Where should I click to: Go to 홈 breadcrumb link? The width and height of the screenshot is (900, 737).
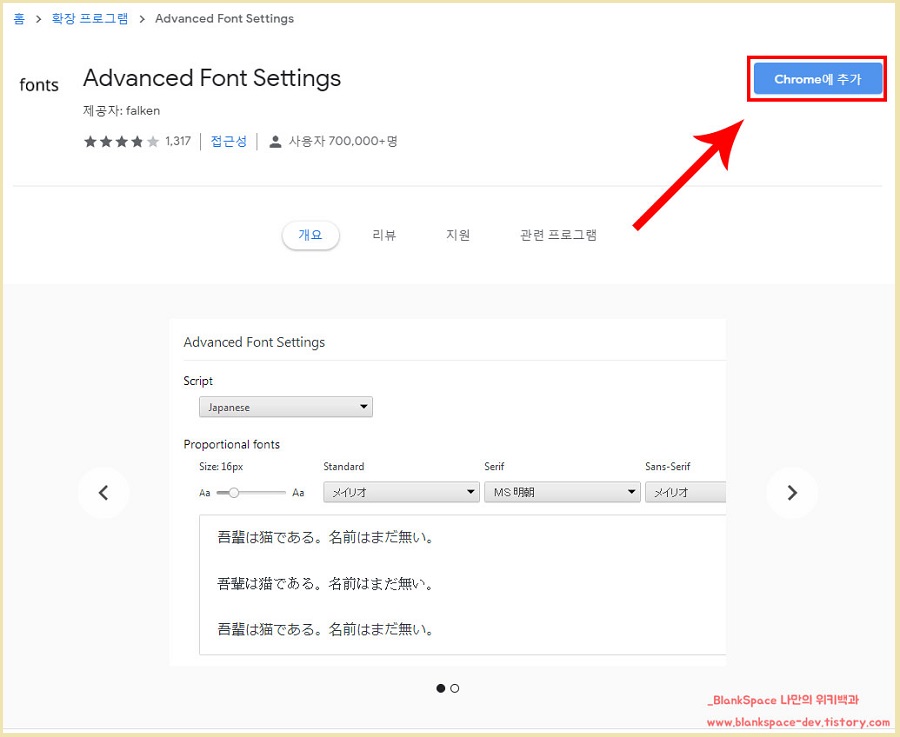[x=19, y=18]
